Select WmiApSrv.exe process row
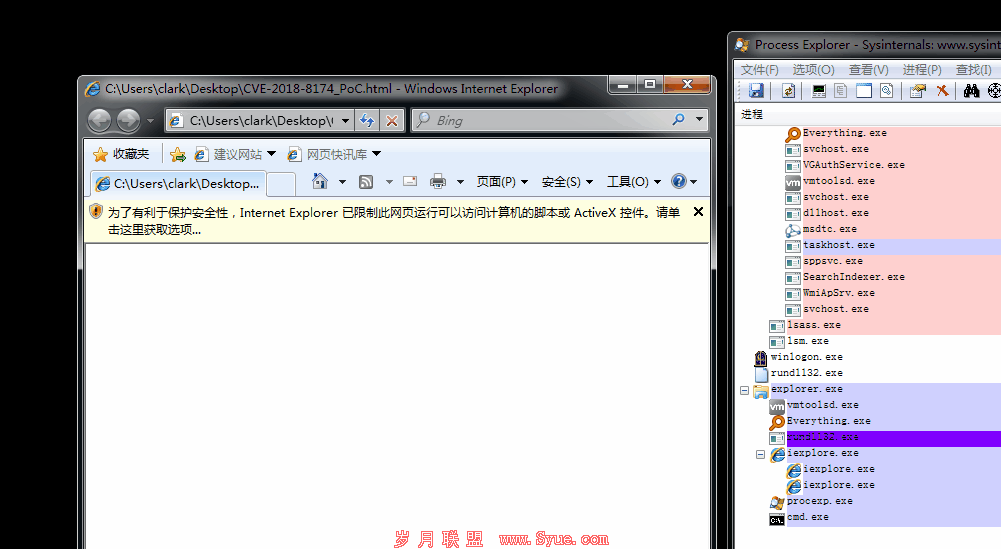 click(892, 293)
